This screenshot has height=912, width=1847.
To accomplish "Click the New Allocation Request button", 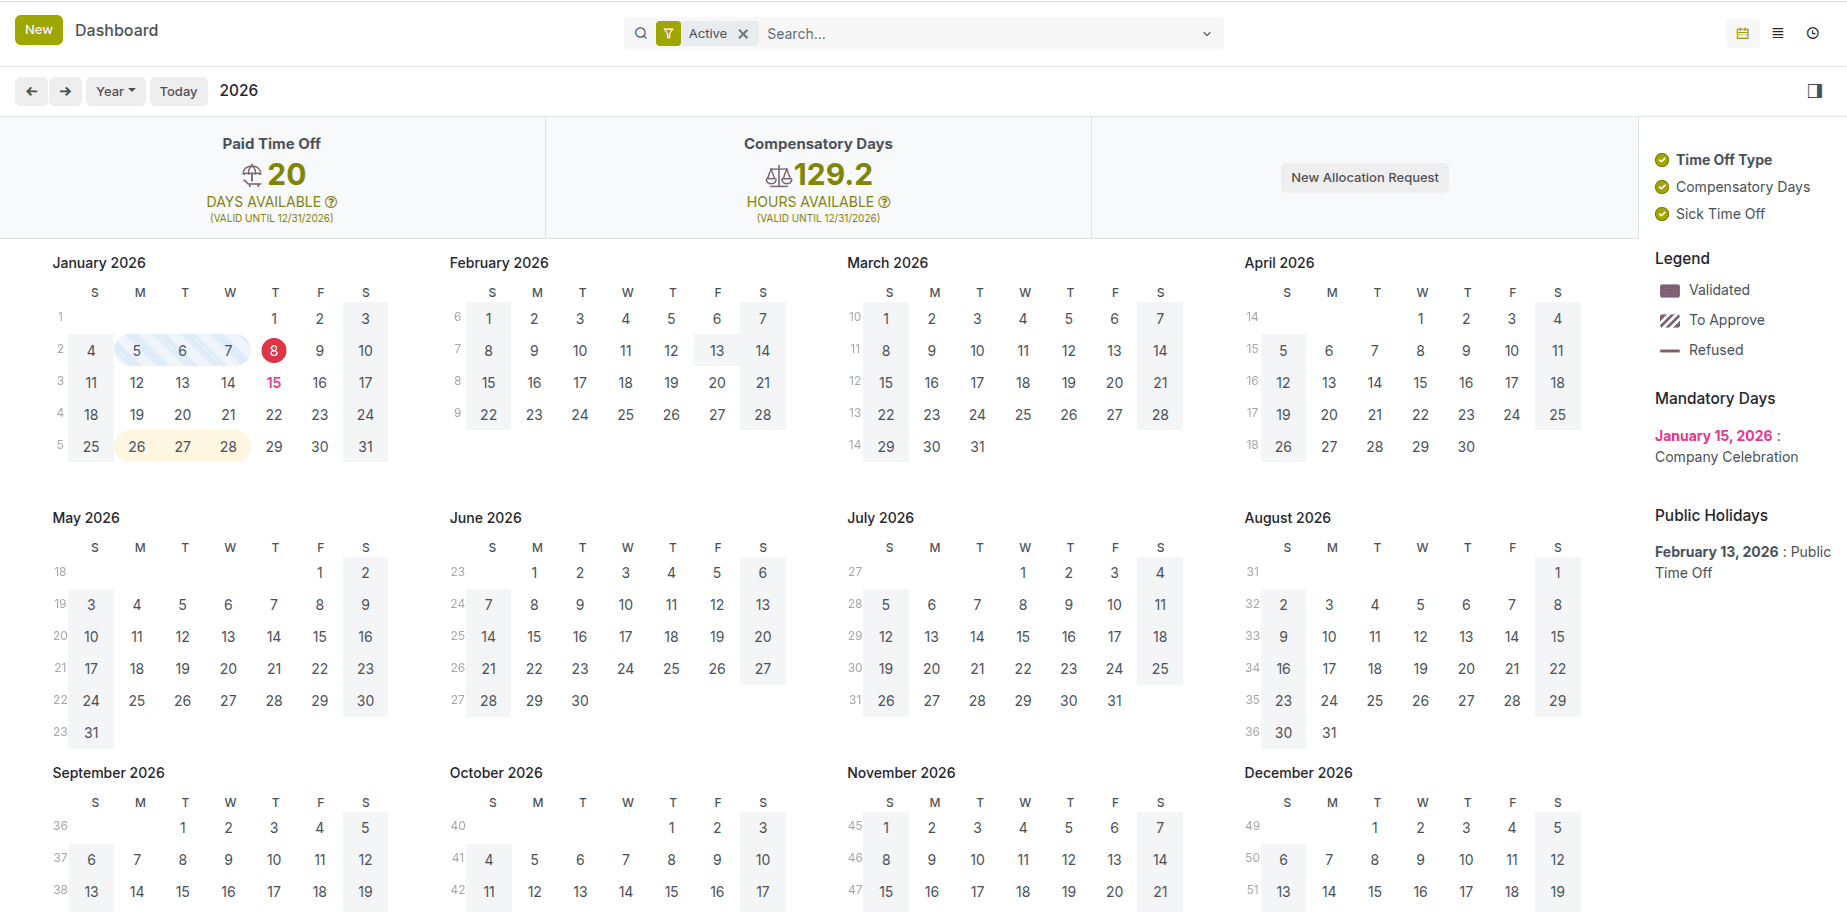I will (x=1364, y=178).
